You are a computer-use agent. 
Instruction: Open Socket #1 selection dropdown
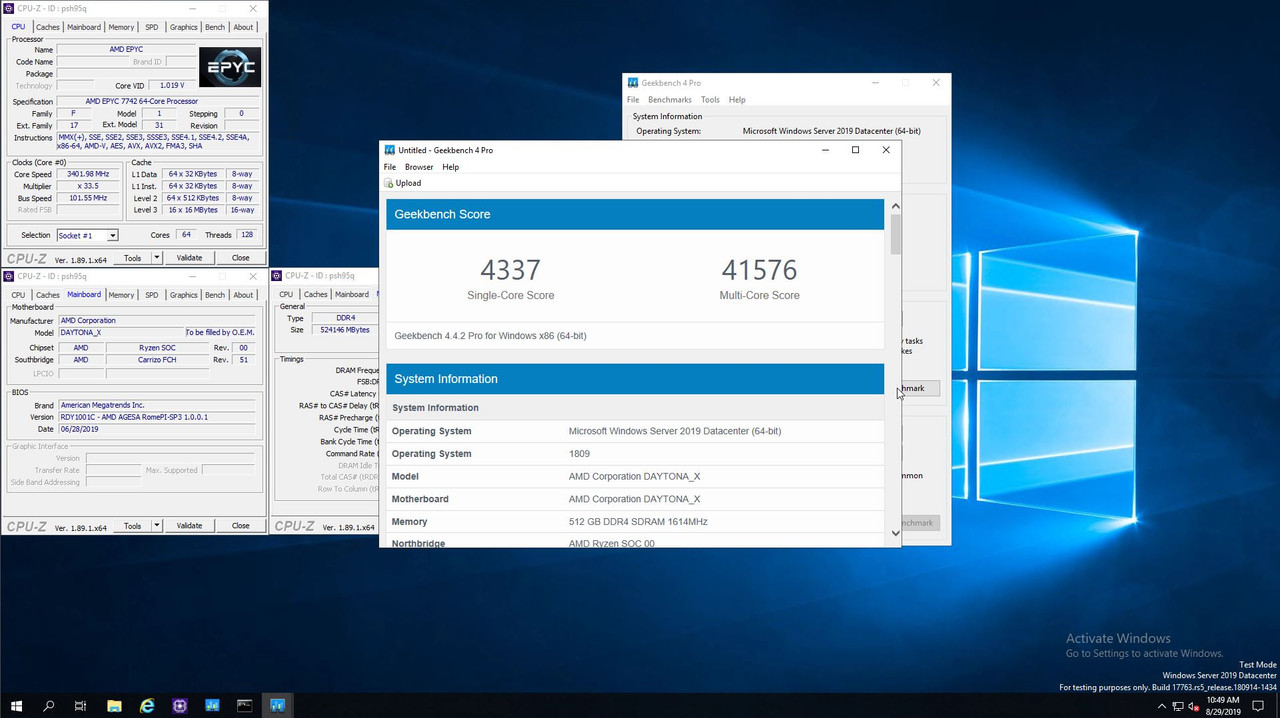pos(87,235)
